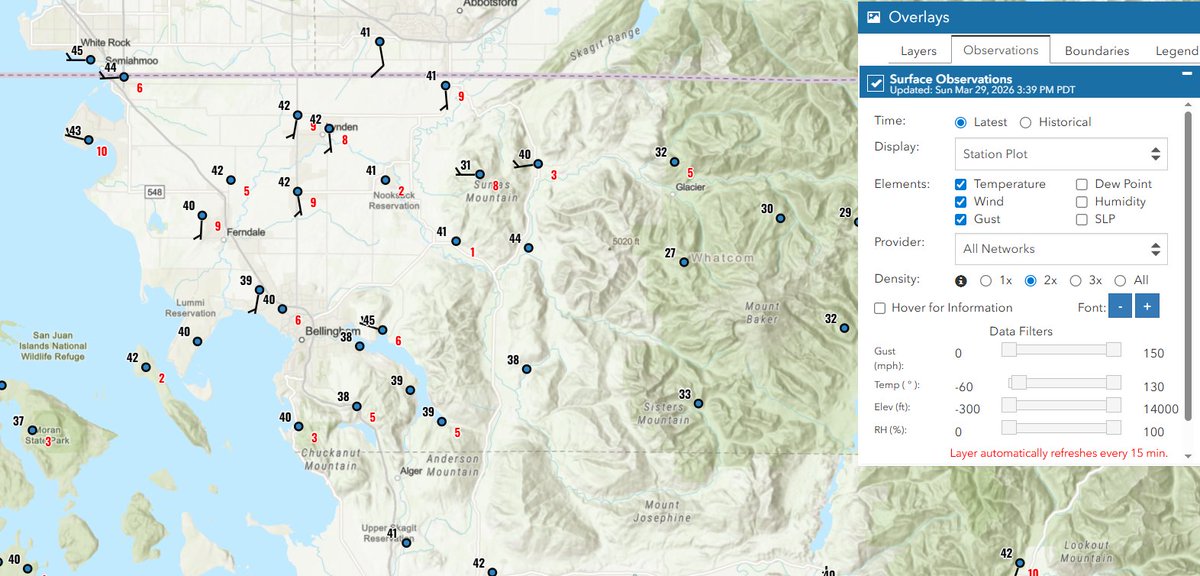This screenshot has height=576, width=1200.
Task: Check the Hover for Information option
Action: [x=880, y=308]
